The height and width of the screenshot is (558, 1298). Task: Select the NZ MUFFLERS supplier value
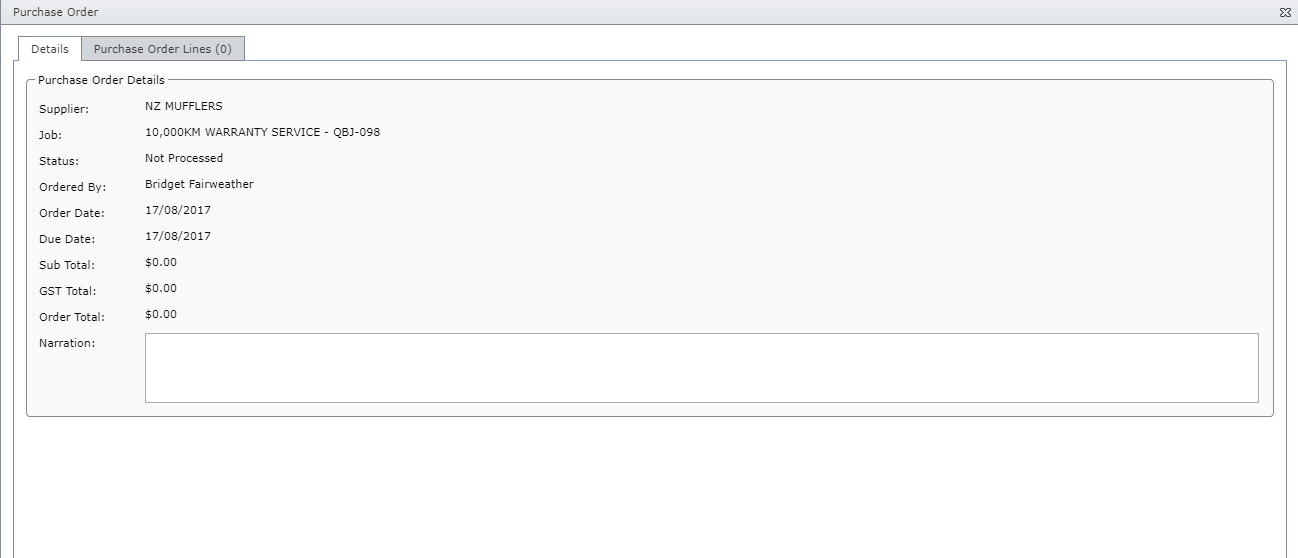[184, 106]
